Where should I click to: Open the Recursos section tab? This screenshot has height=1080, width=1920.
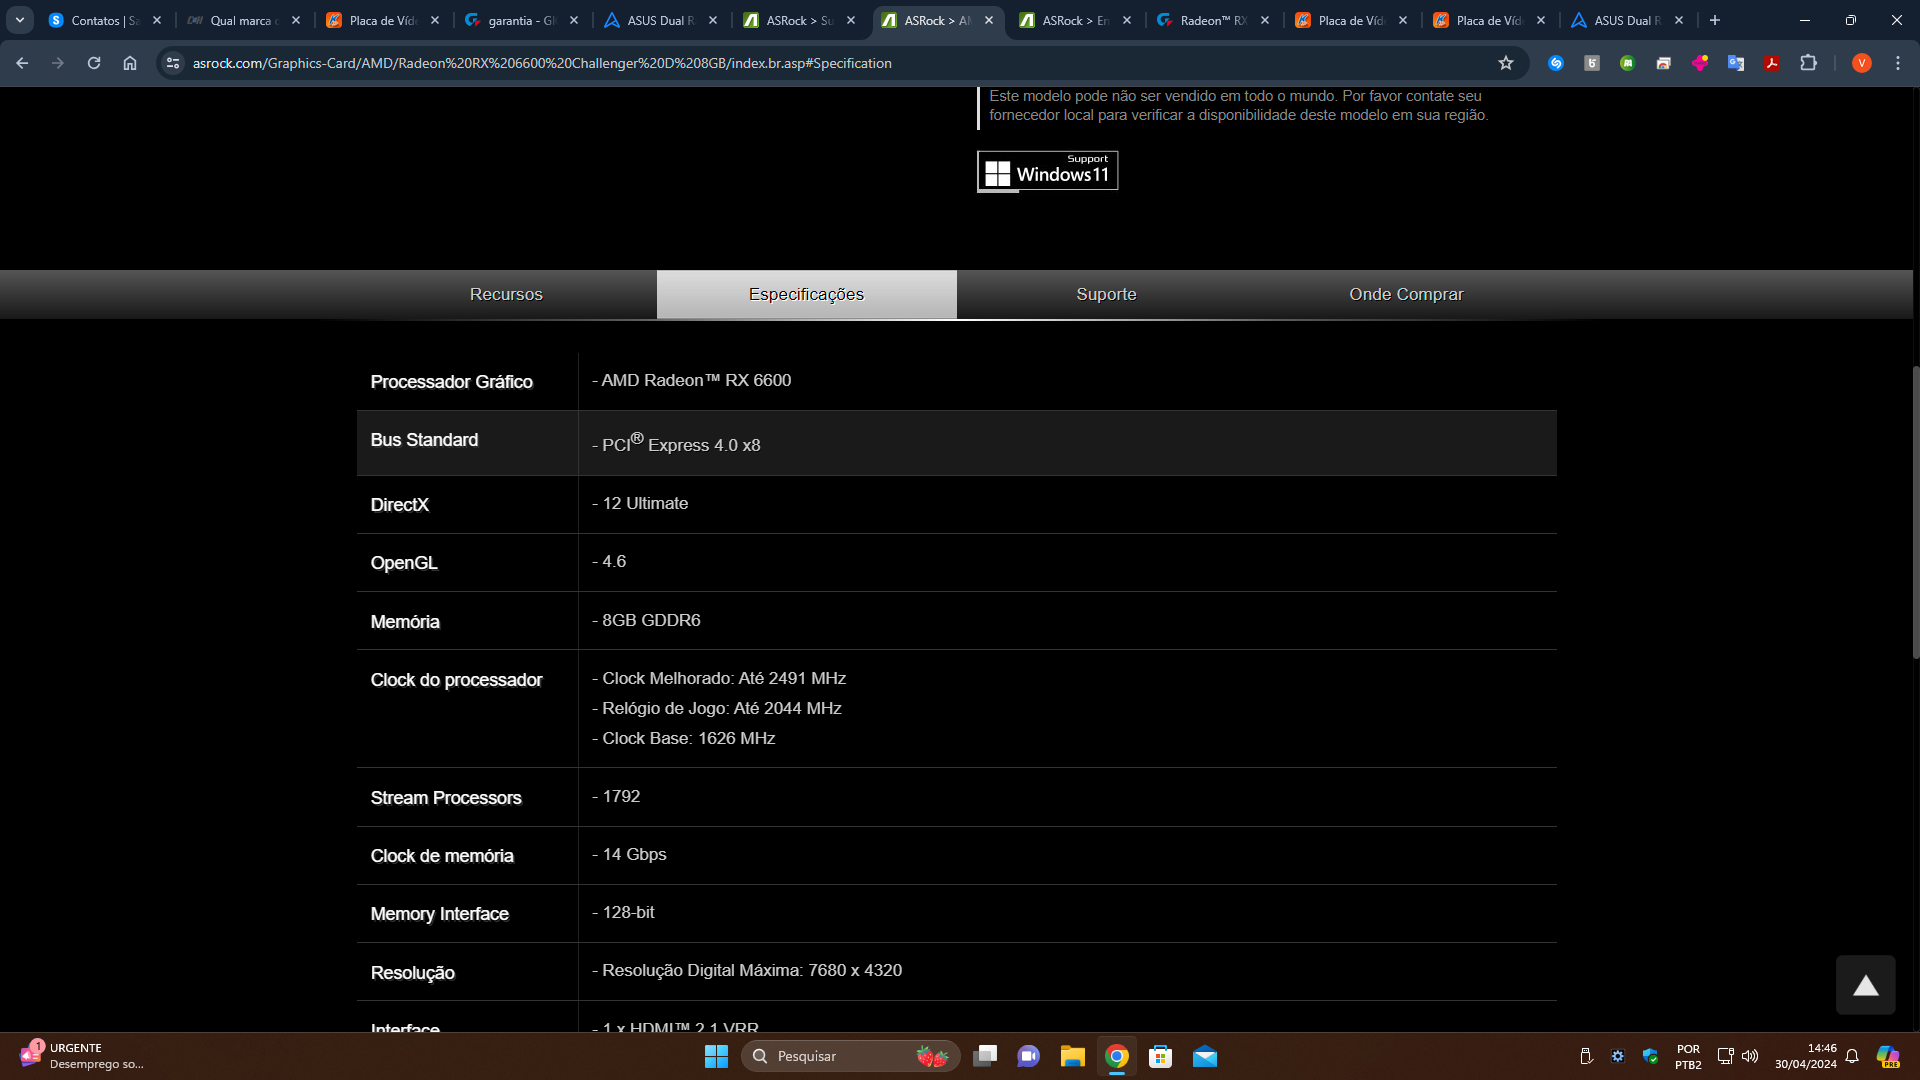[x=506, y=294]
